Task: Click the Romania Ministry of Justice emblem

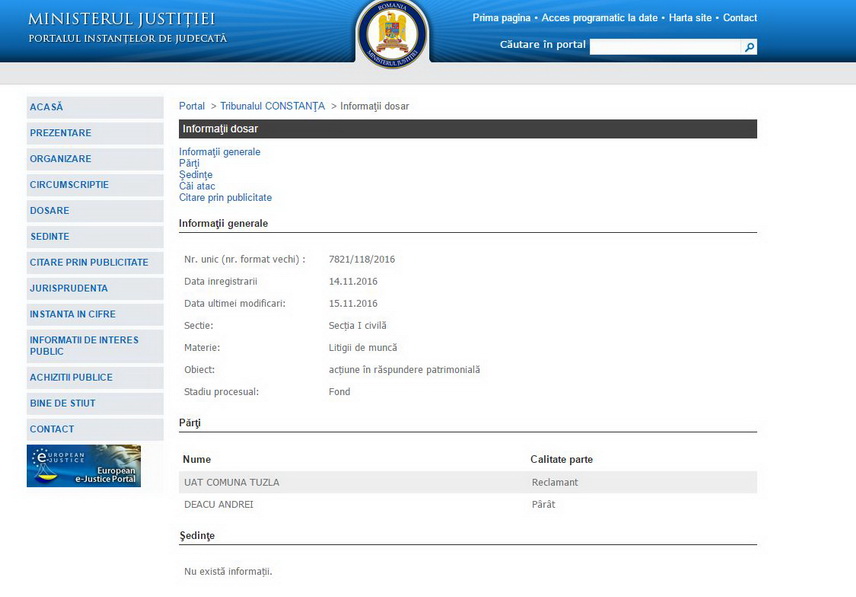Action: (x=392, y=33)
